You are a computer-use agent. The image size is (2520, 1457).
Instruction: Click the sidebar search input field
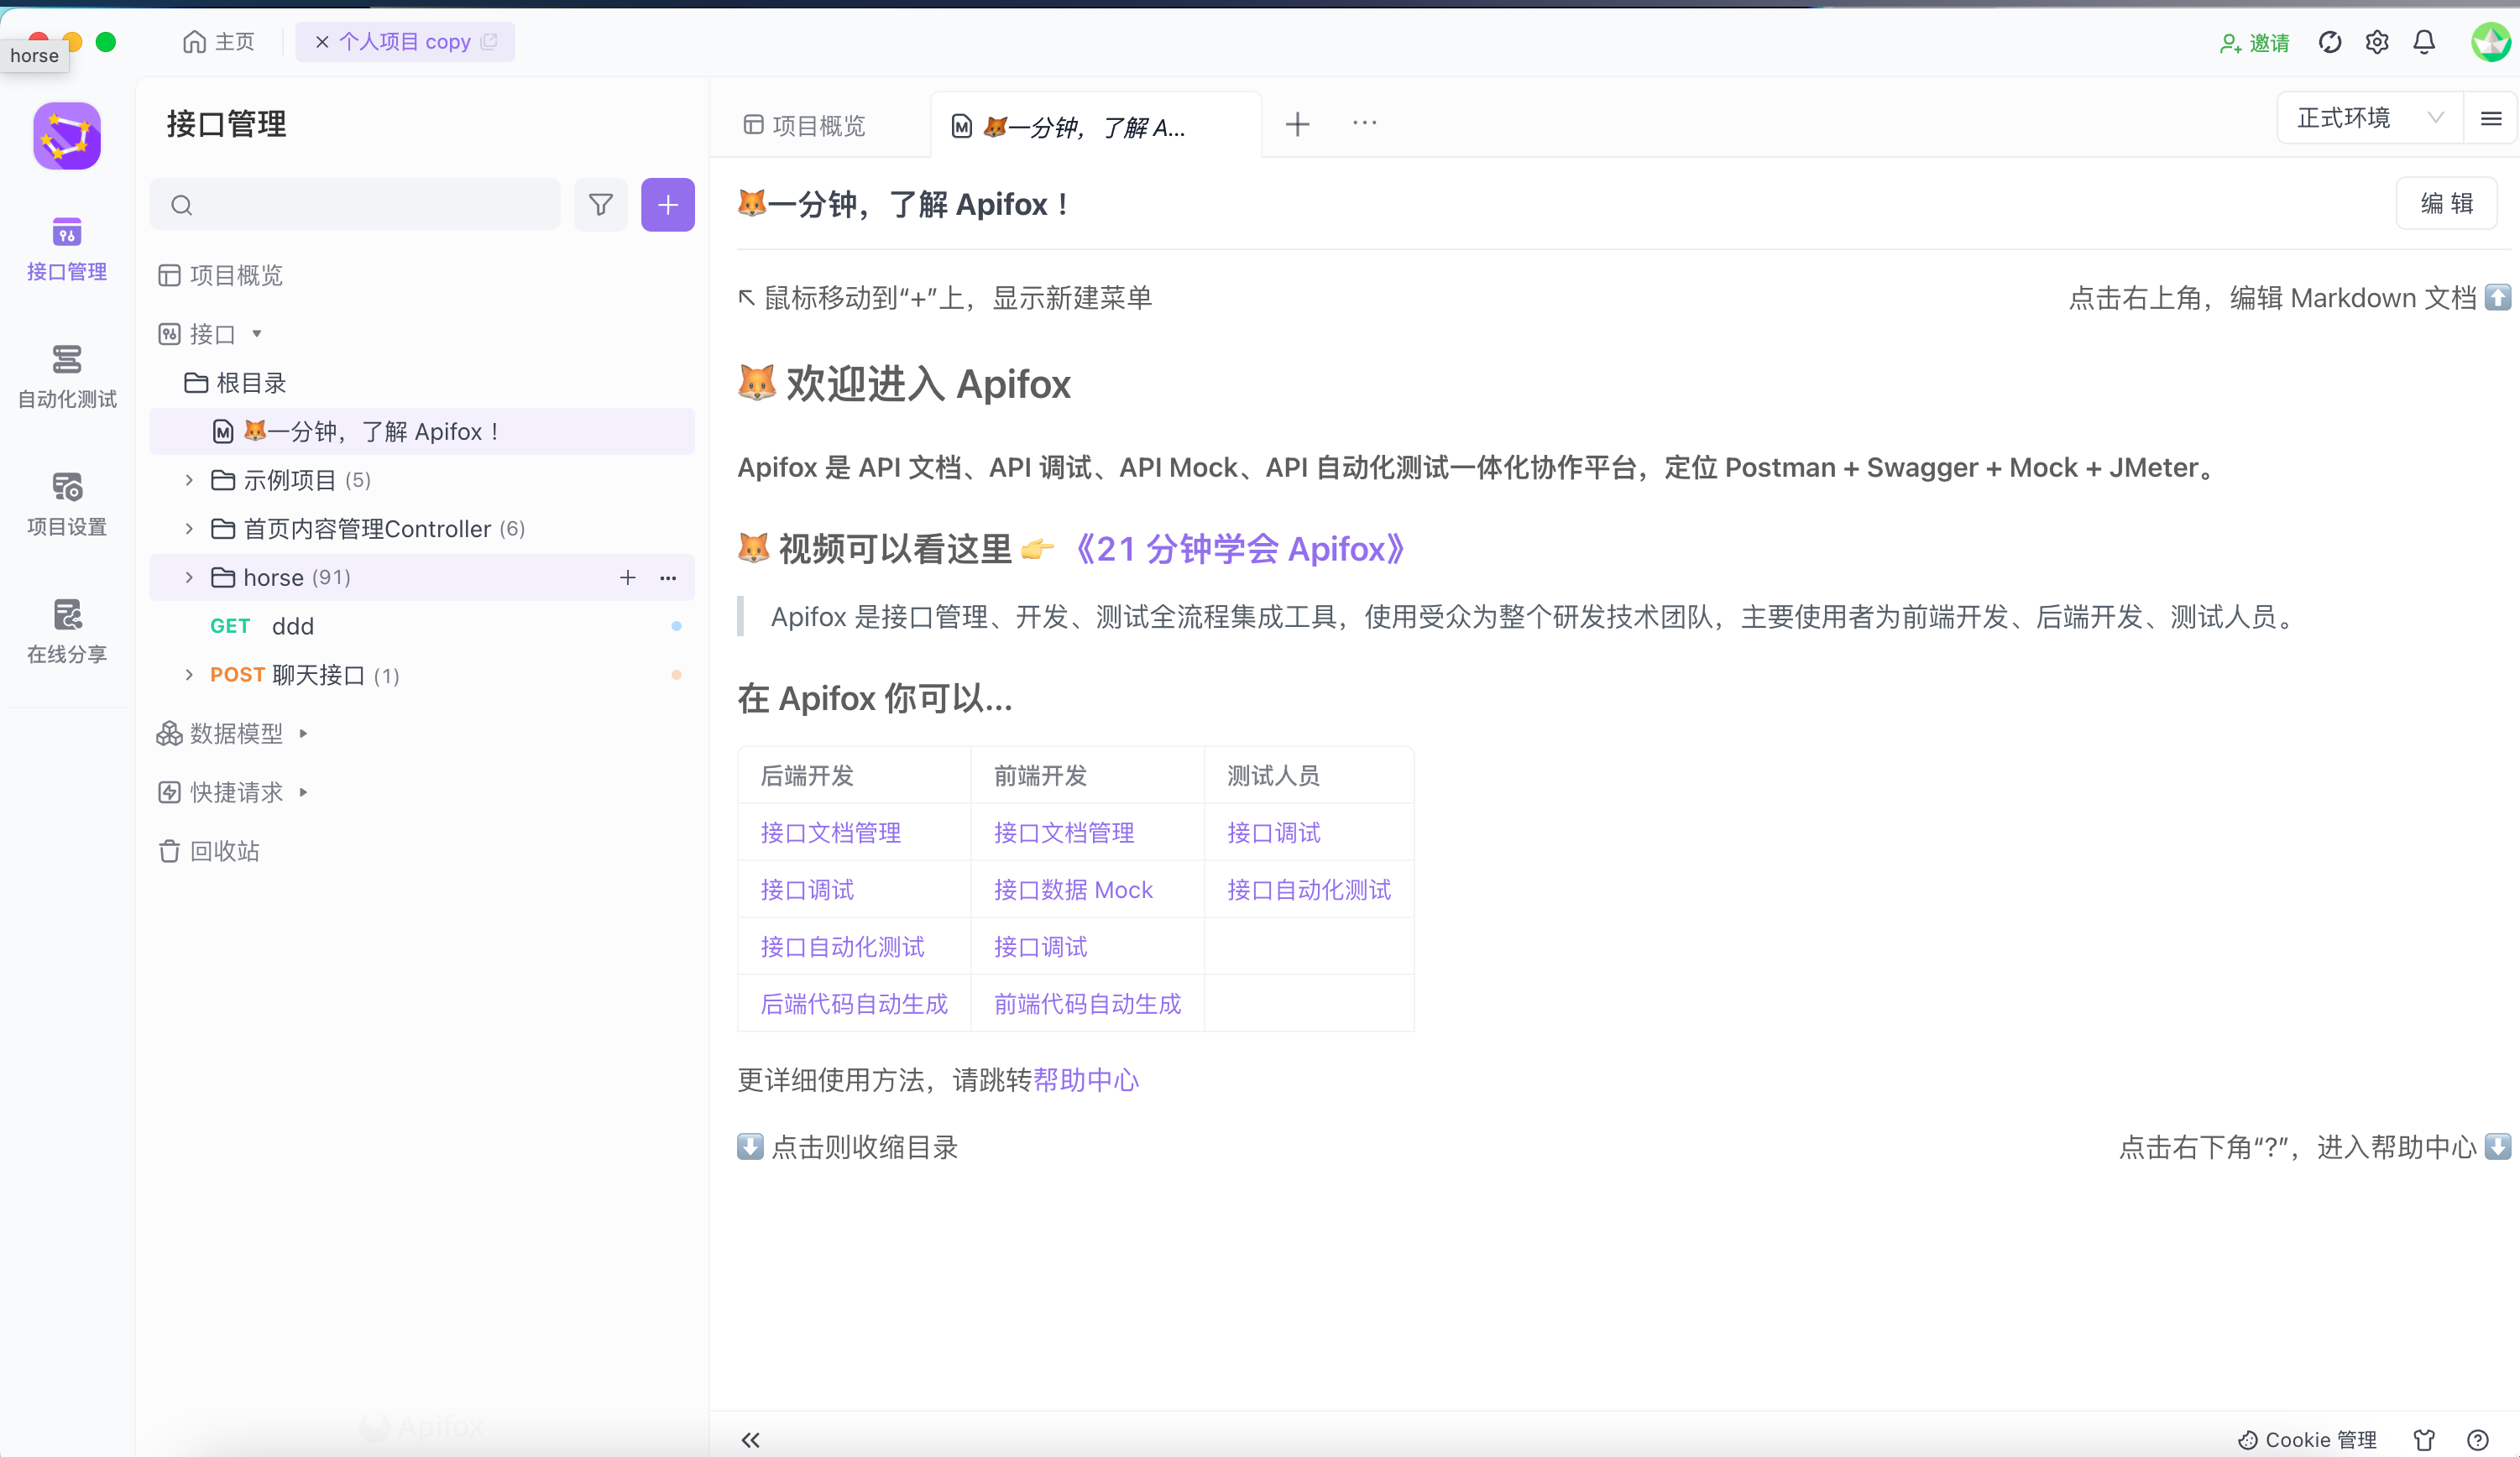370,205
